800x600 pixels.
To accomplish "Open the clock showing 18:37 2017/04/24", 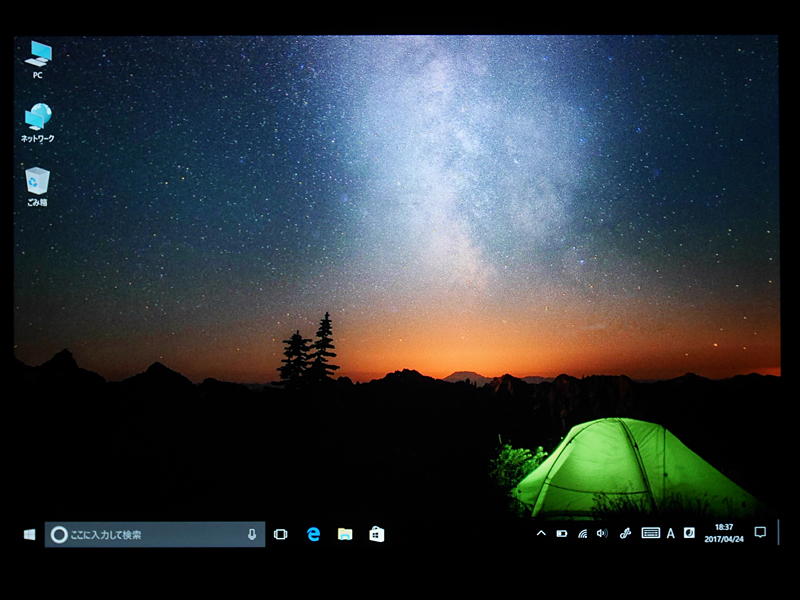I will coord(724,533).
